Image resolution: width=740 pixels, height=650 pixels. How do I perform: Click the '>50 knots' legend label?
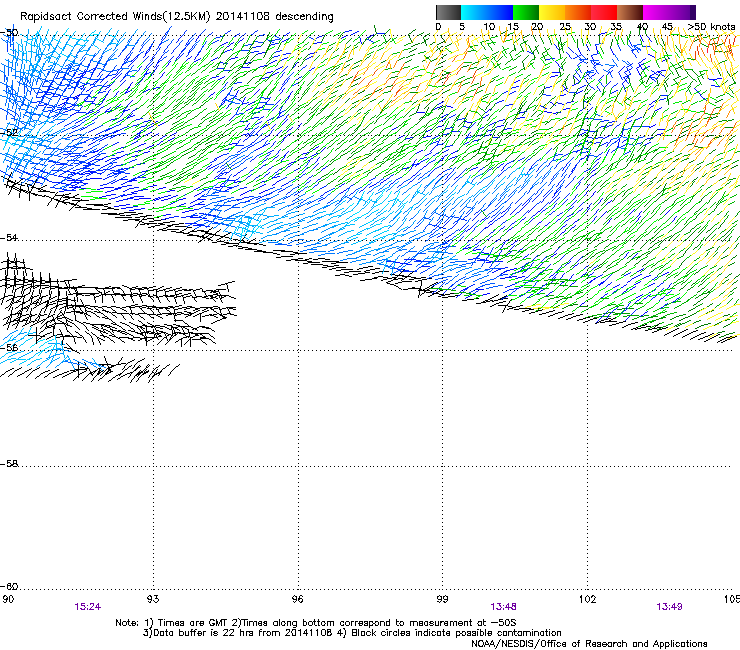[712, 27]
